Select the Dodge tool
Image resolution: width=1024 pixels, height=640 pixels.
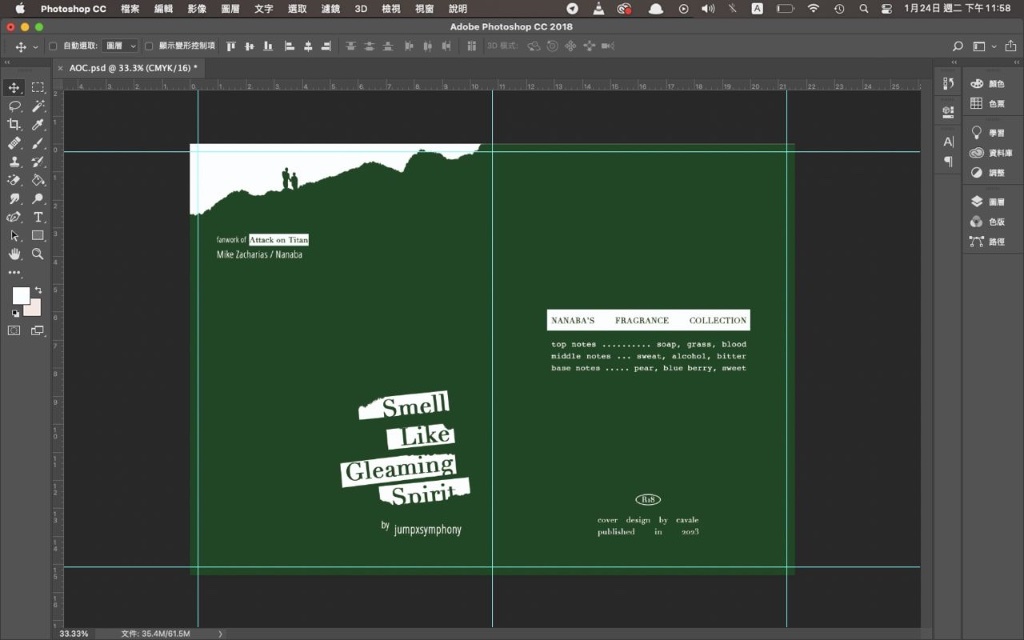point(38,199)
